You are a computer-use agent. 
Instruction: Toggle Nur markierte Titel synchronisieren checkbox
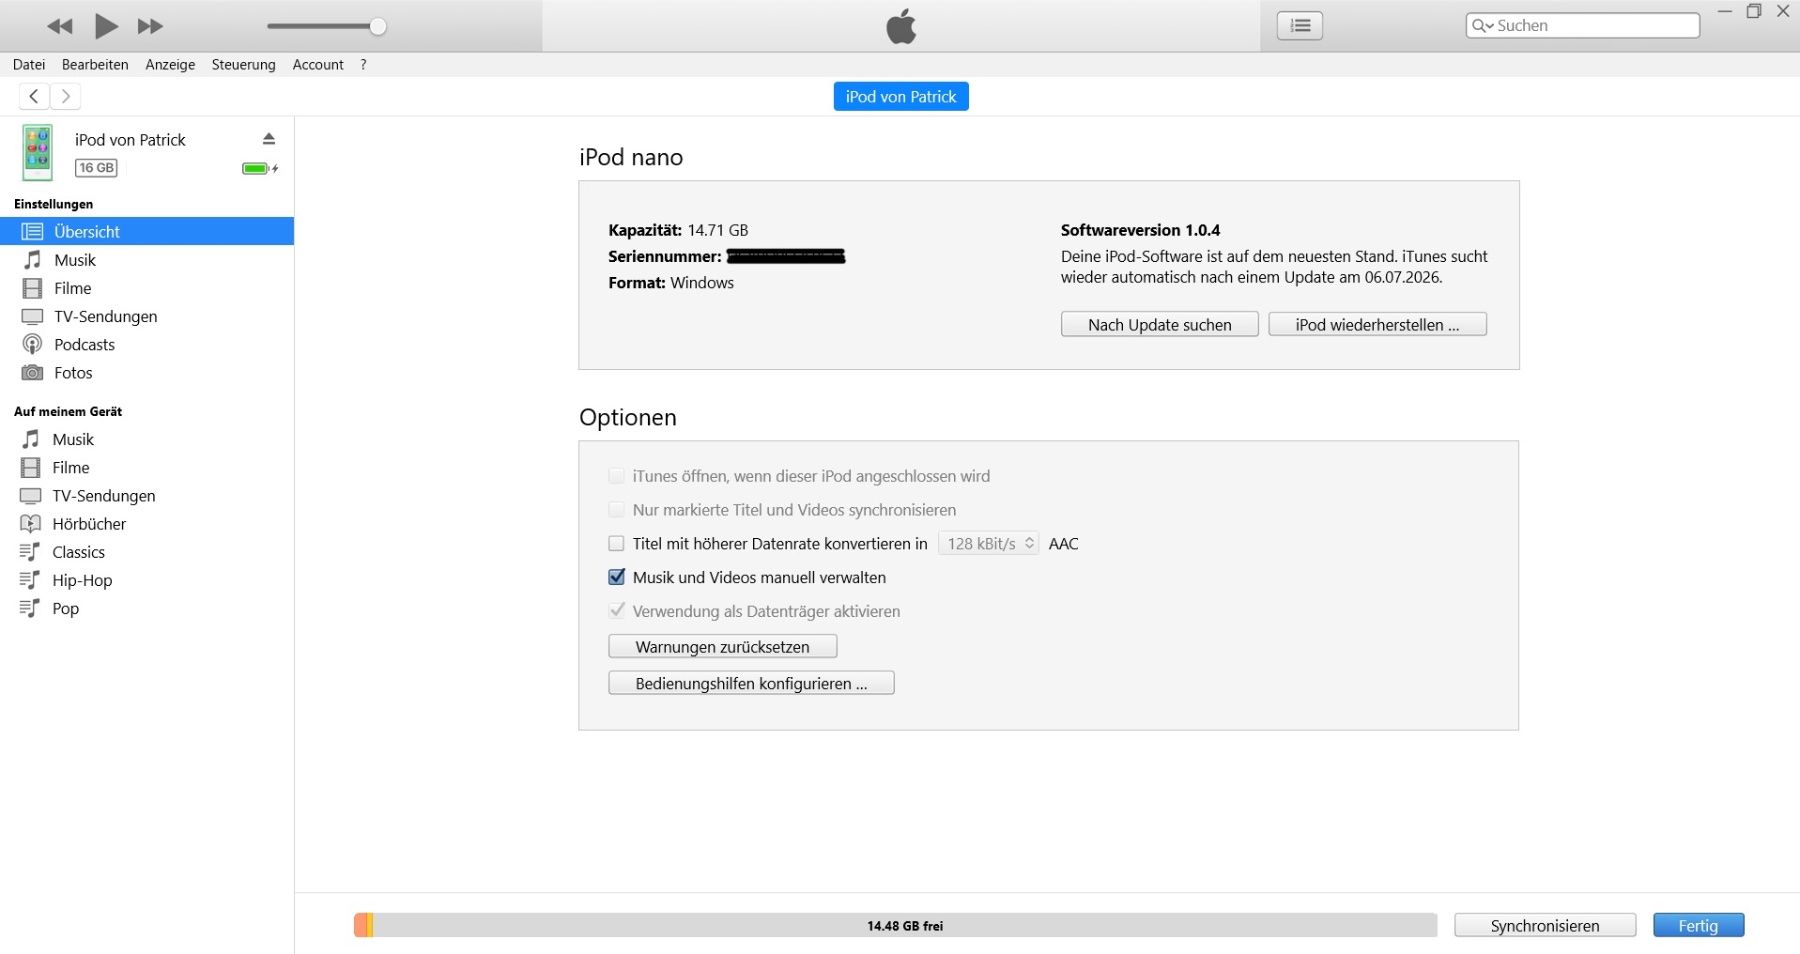tap(617, 510)
